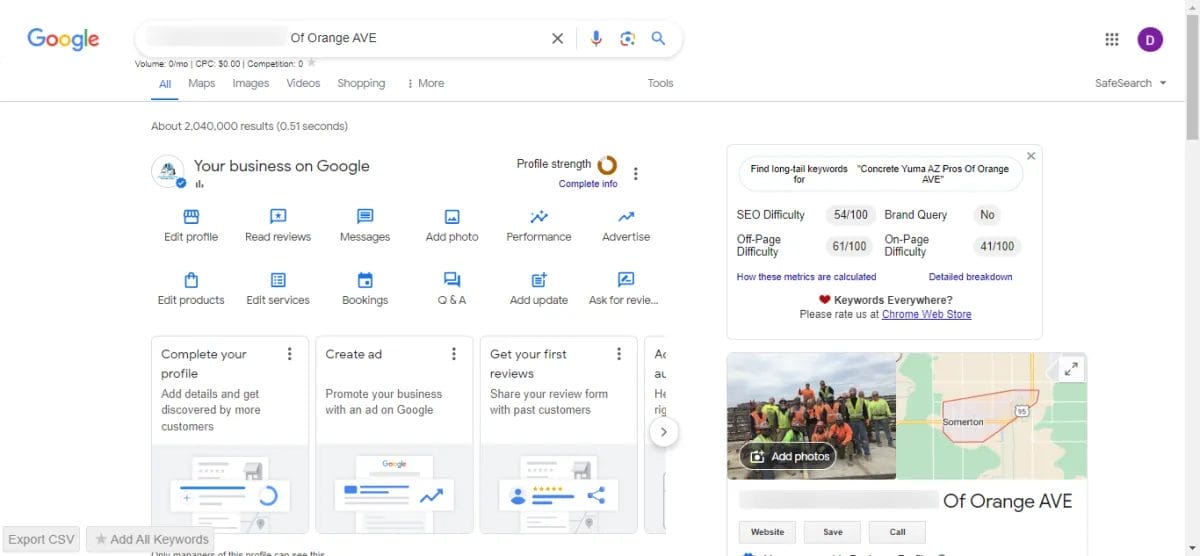Open options menu on Complete your profile card
The height and width of the screenshot is (556, 1200).
[290, 354]
